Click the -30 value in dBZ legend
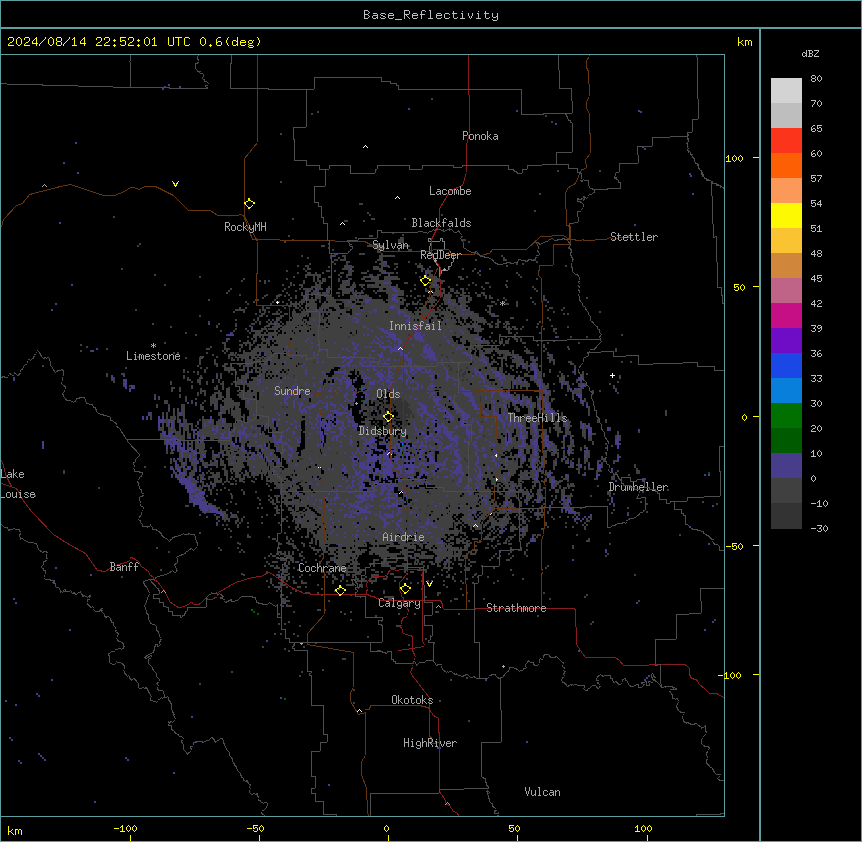 point(819,529)
